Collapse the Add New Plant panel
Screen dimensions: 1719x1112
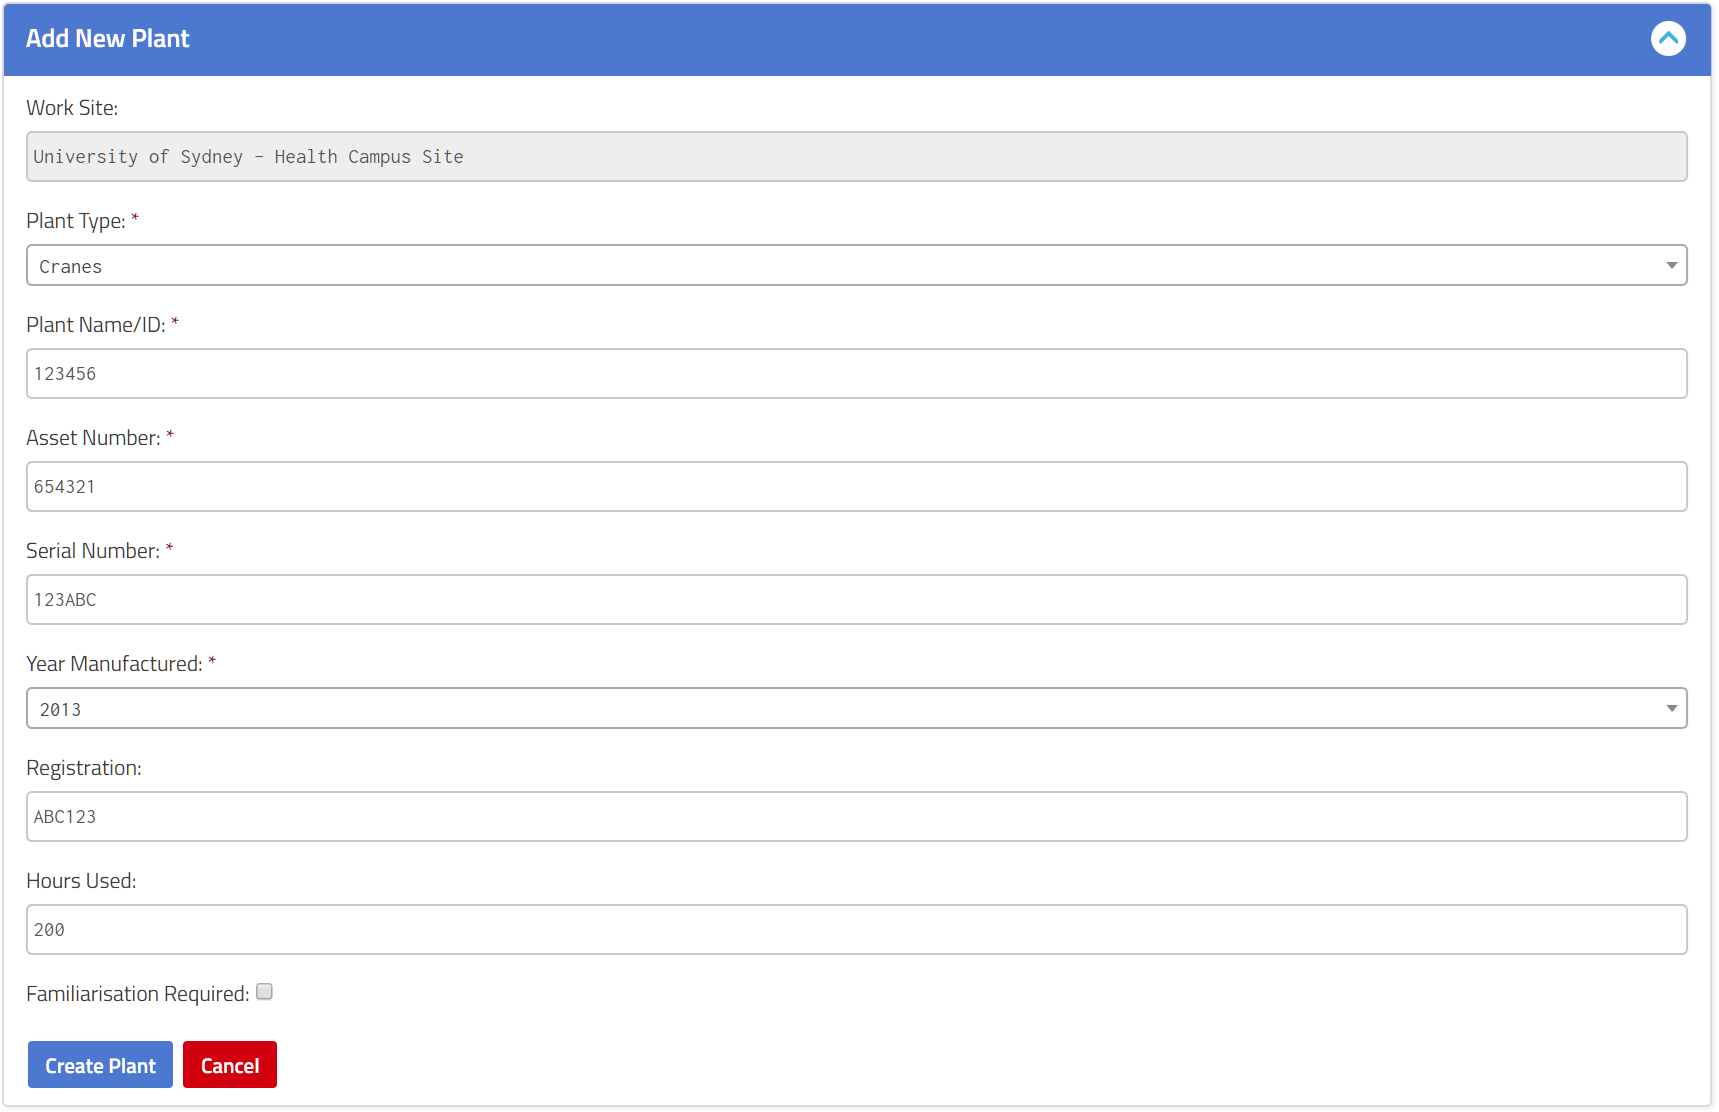click(x=1668, y=39)
